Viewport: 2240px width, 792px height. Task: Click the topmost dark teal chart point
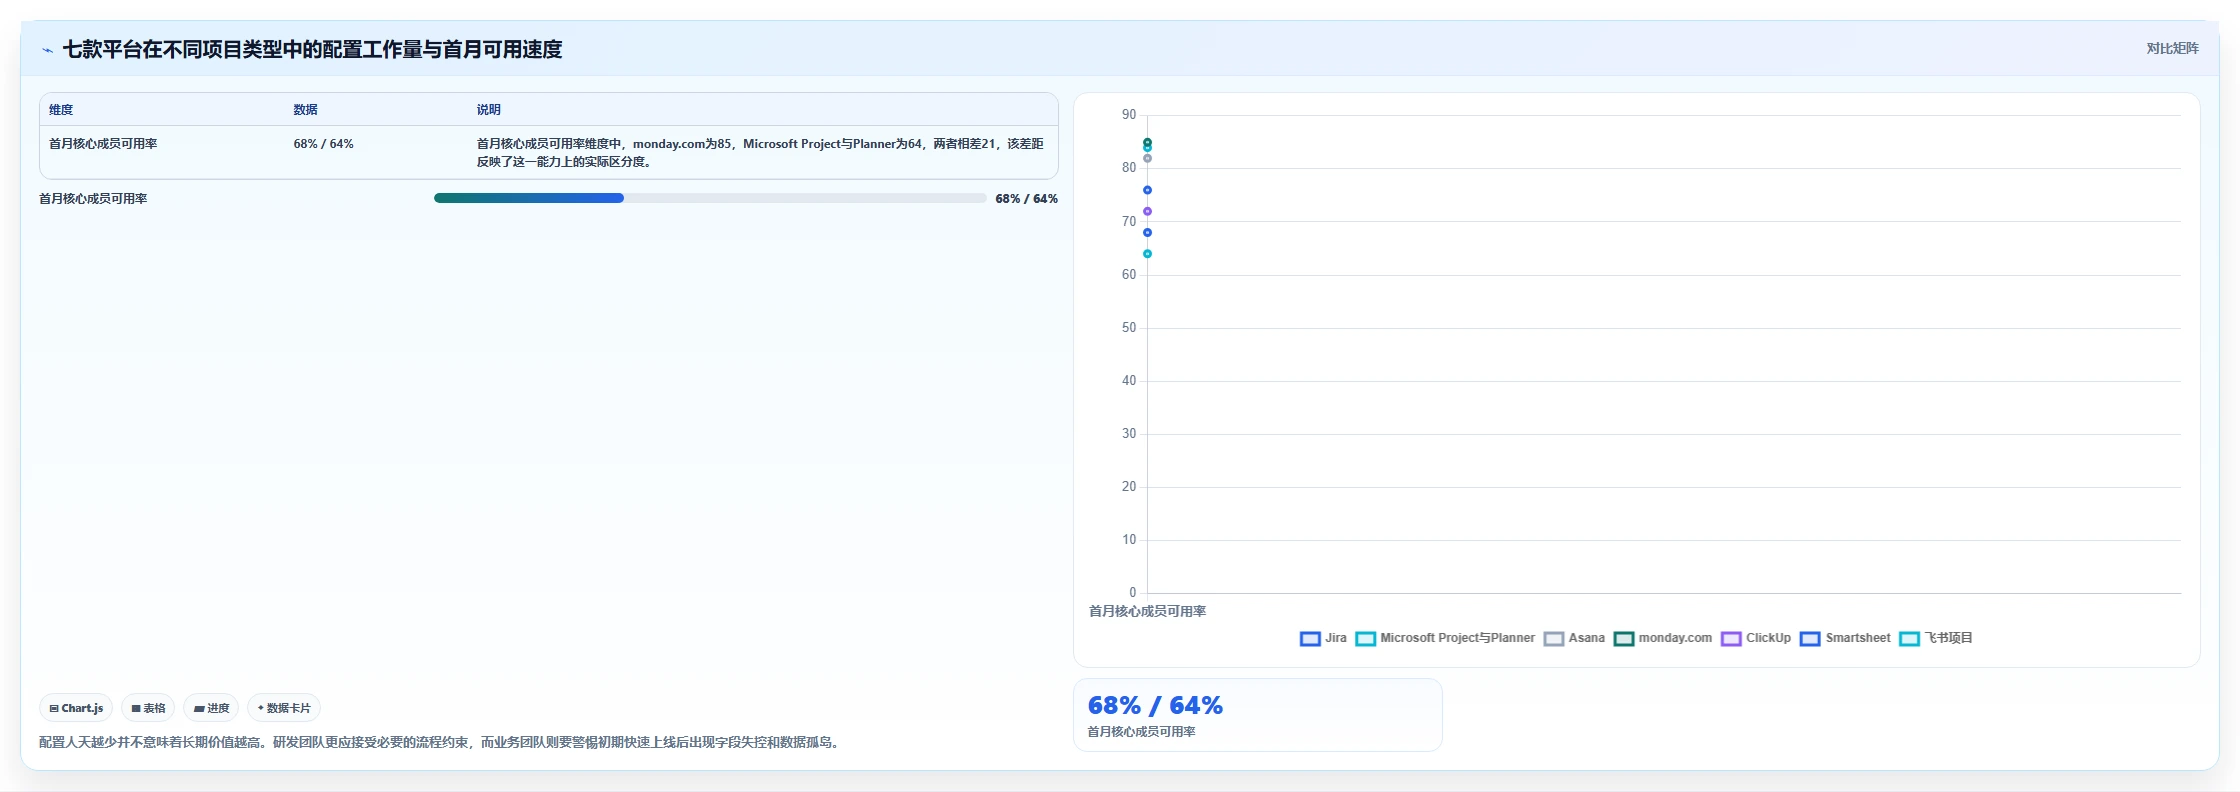[1147, 142]
